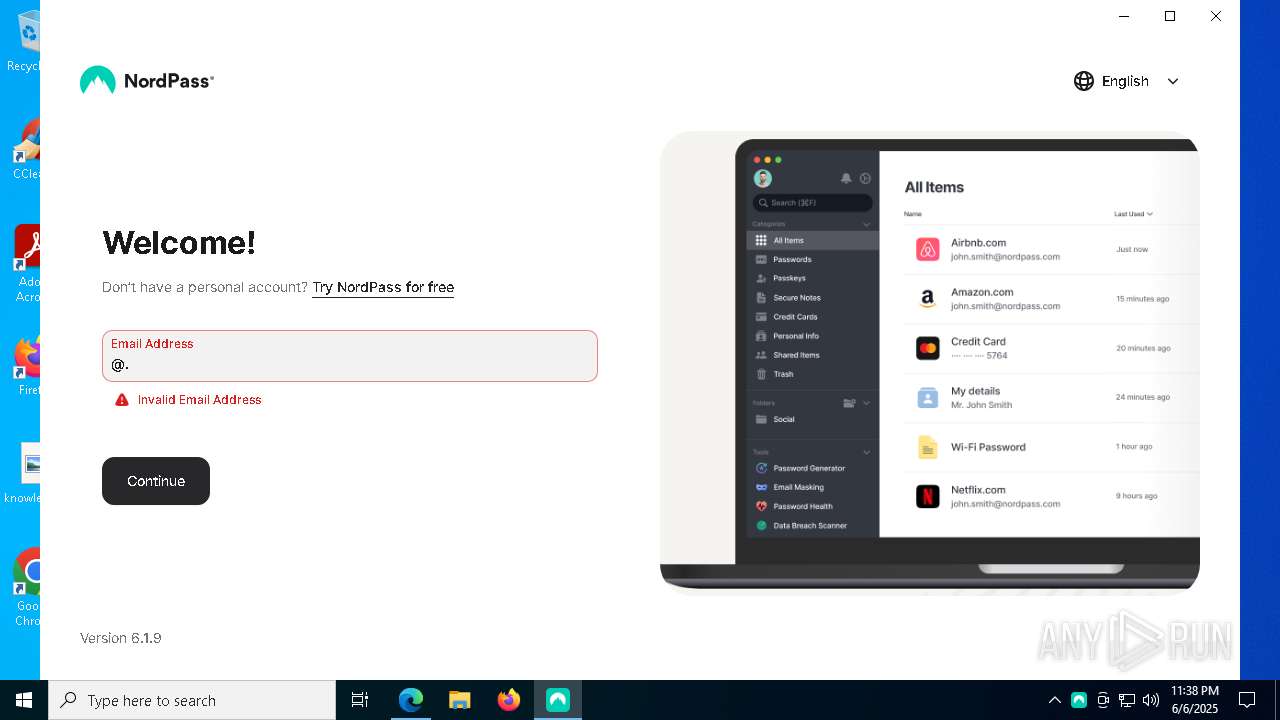Image resolution: width=1280 pixels, height=720 pixels.
Task: Open the English language dropdown
Action: (1126, 81)
